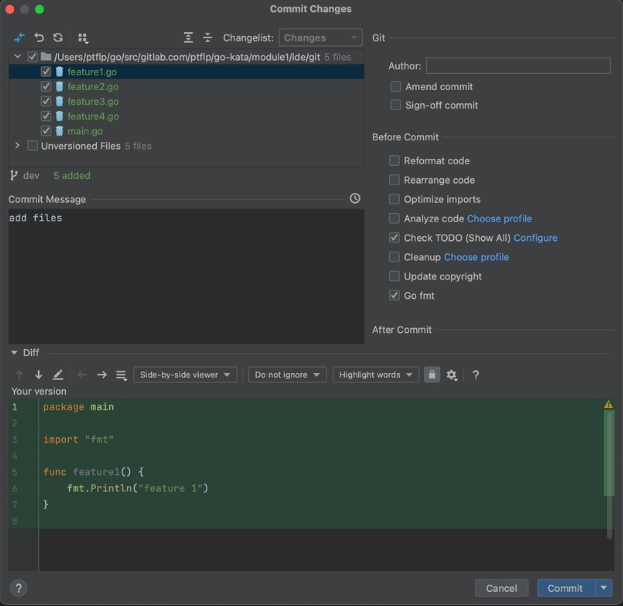Click the Show Diff icon in changes toolbar

(x=20, y=38)
